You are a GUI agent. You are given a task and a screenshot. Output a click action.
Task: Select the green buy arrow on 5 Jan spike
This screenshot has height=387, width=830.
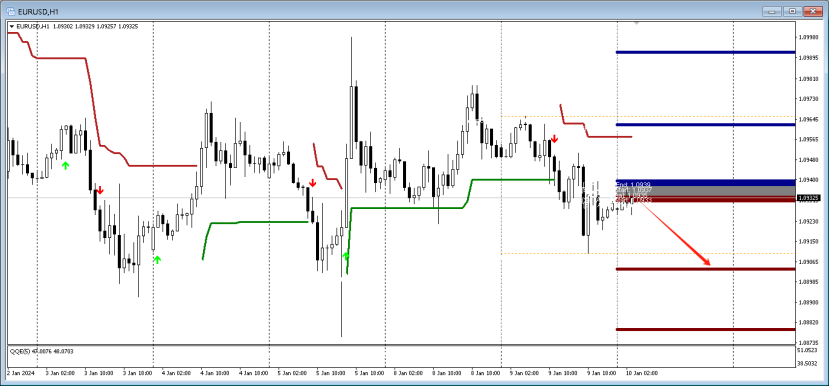(346, 256)
